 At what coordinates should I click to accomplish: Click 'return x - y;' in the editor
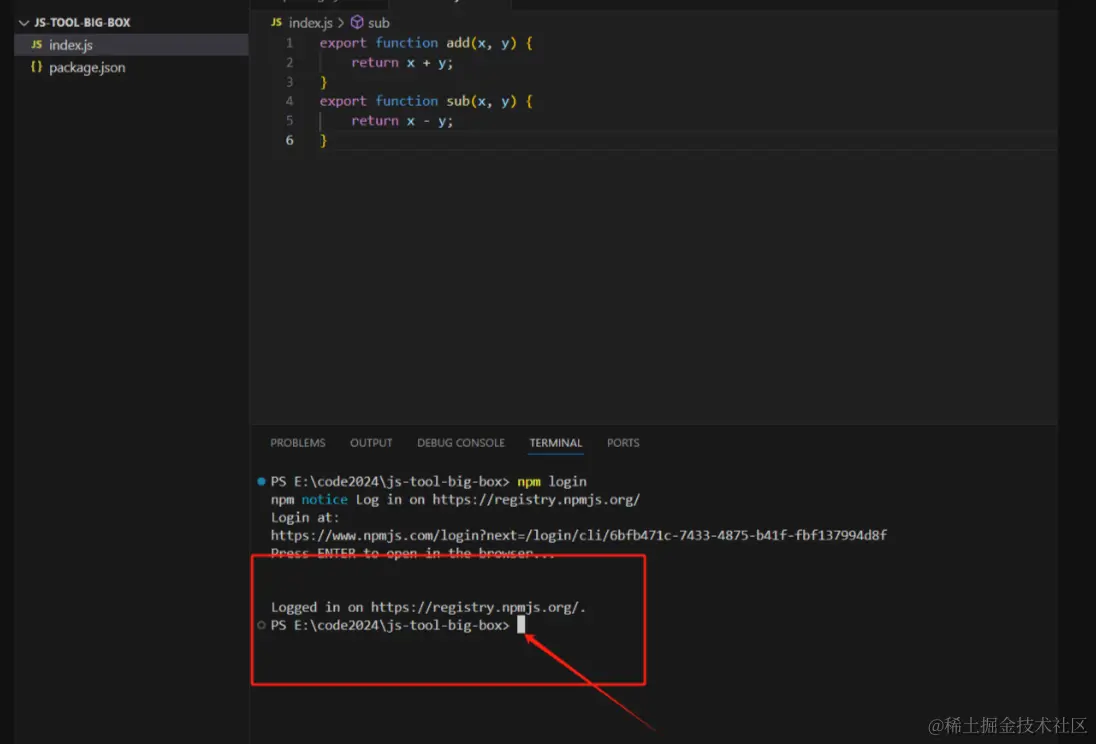[x=402, y=120]
